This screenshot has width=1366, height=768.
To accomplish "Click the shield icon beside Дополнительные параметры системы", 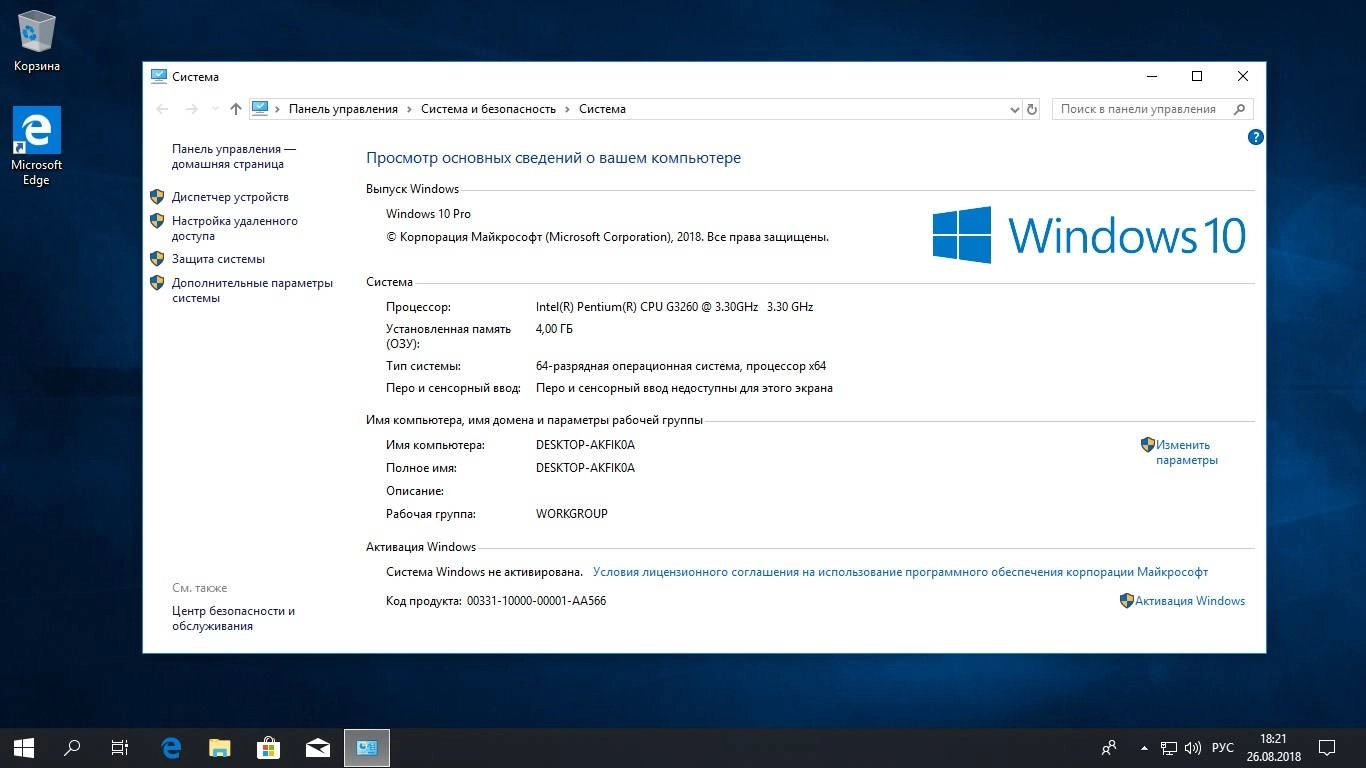I will pyautogui.click(x=157, y=283).
